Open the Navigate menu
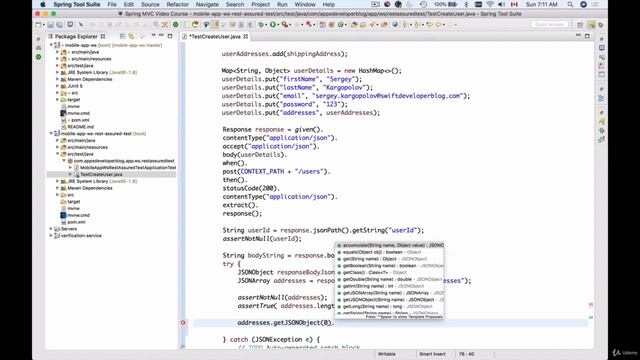This screenshot has width=640, height=360. tap(207, 4)
